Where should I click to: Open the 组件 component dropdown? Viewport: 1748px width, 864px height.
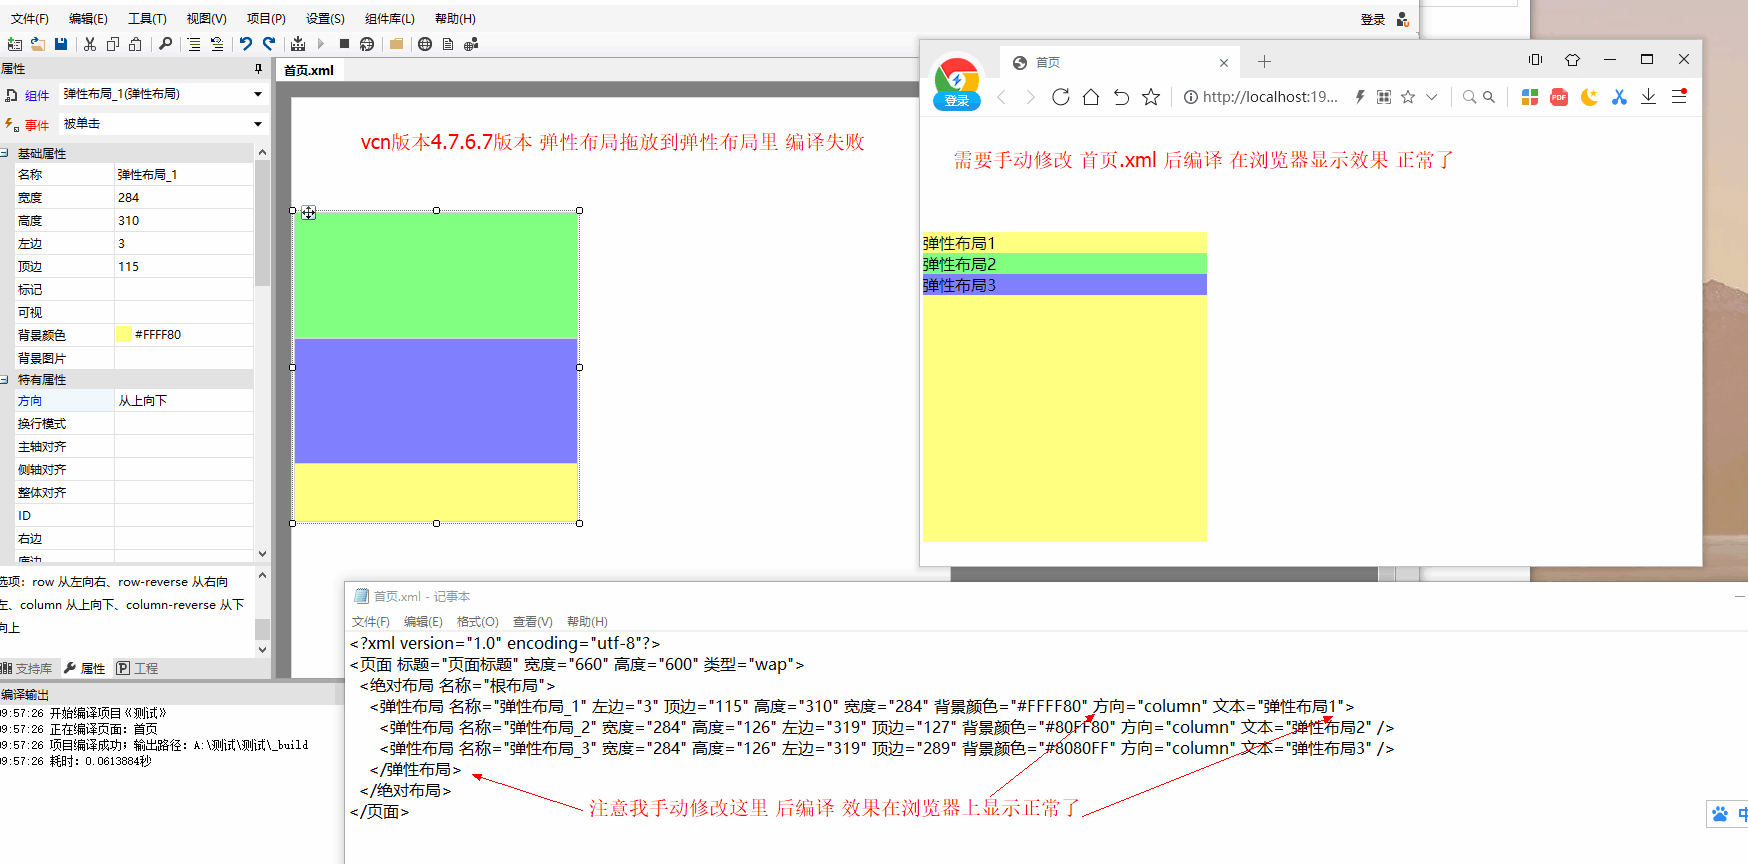(257, 94)
